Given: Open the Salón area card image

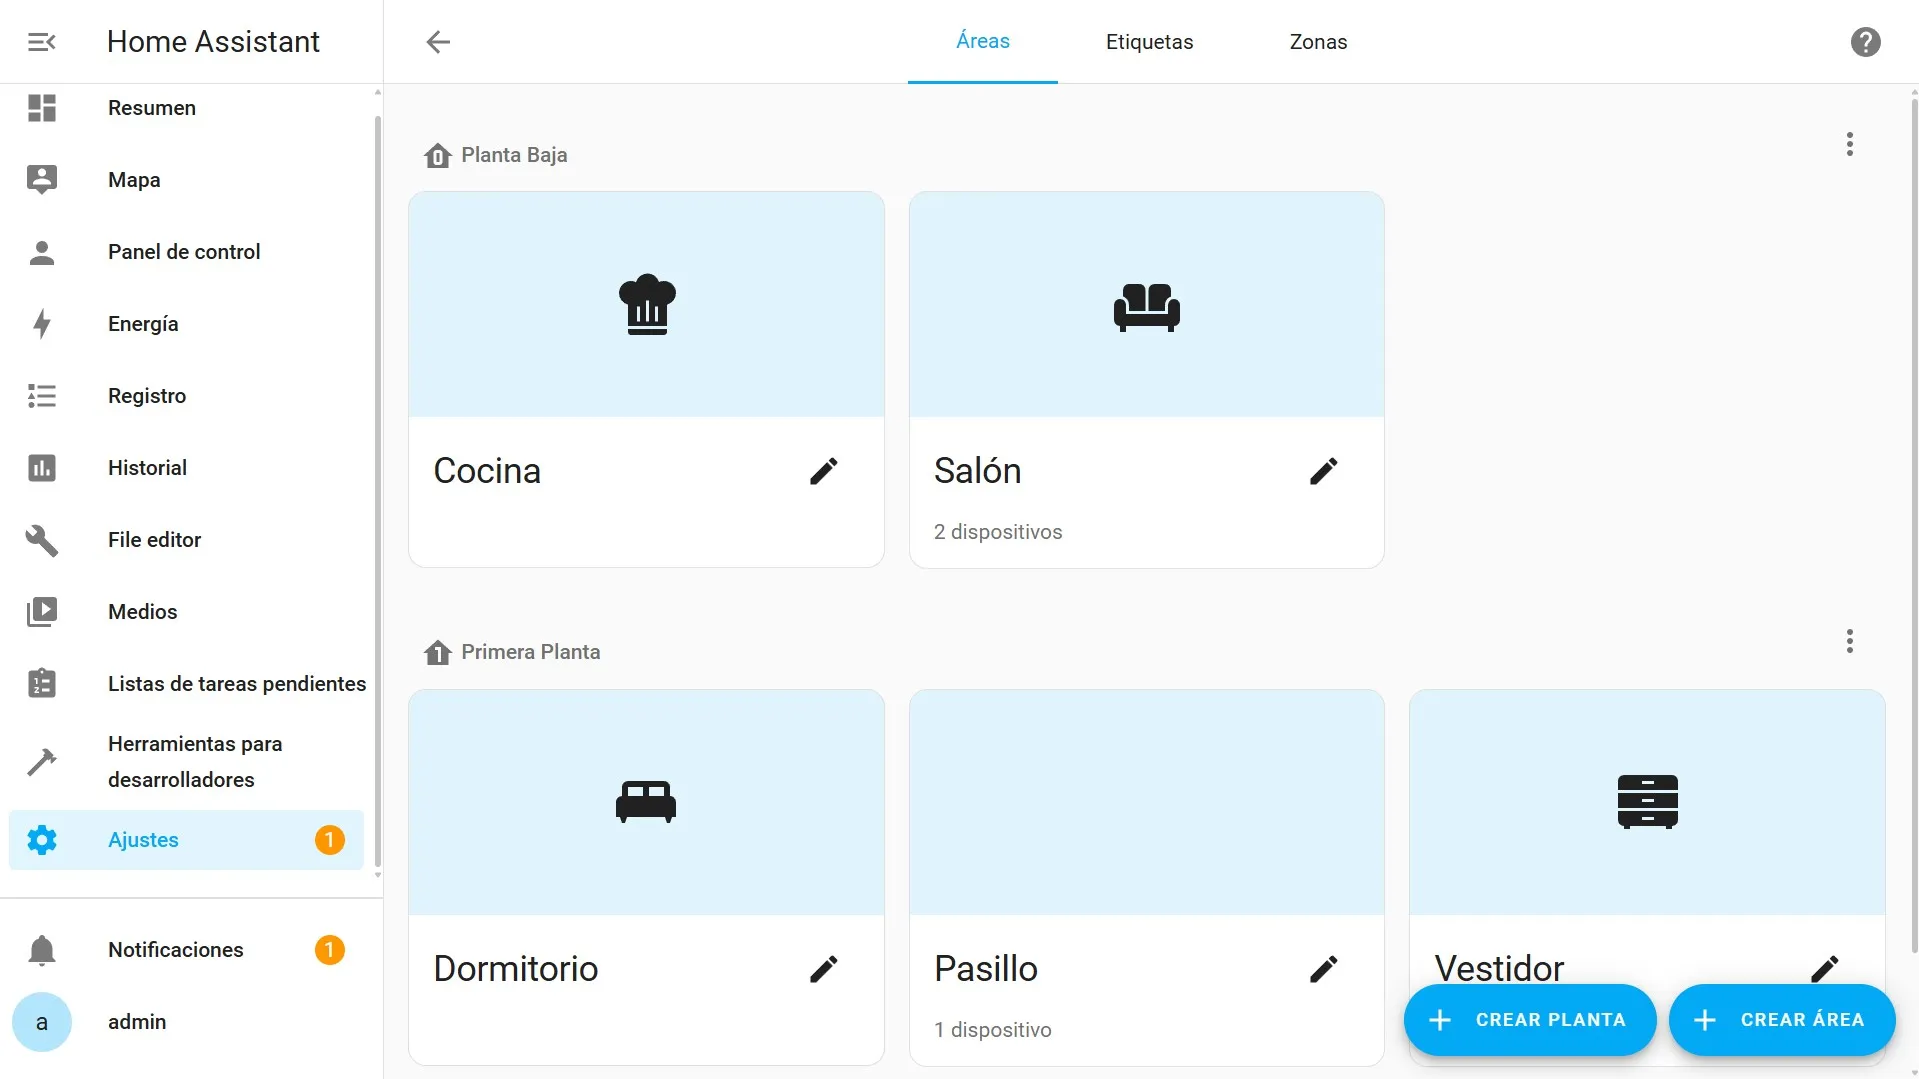Looking at the screenshot, I should (x=1146, y=304).
